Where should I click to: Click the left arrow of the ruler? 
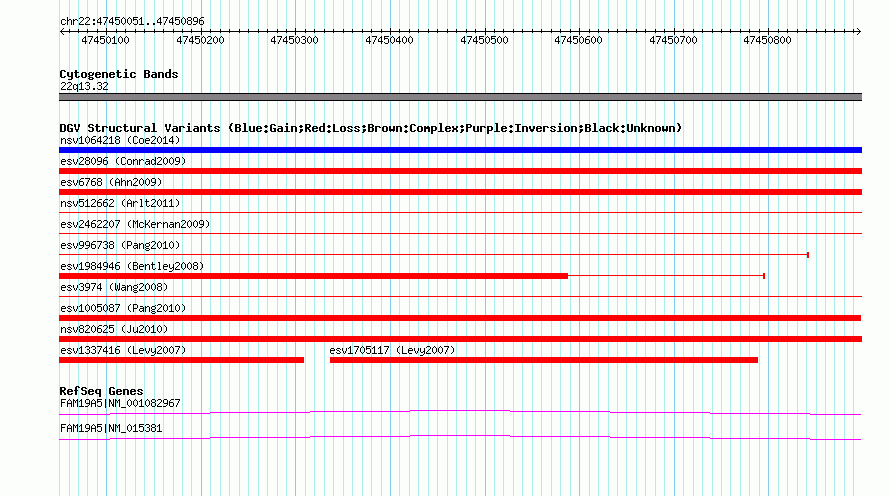62,32
